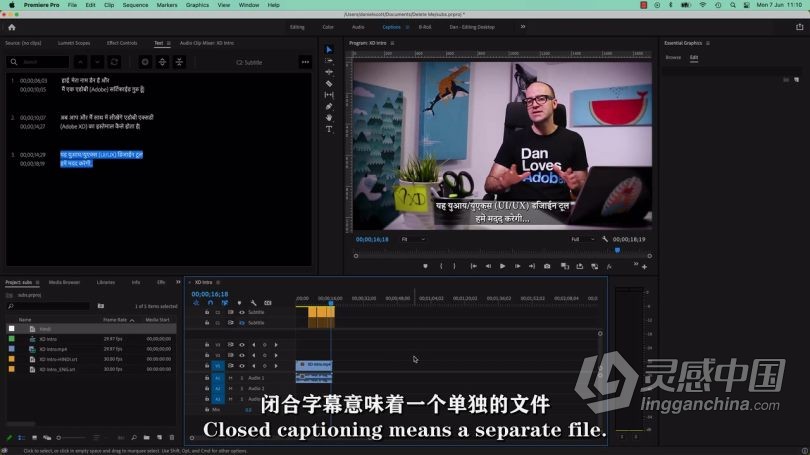Select the Razor tool

pyautogui.click(x=329, y=84)
